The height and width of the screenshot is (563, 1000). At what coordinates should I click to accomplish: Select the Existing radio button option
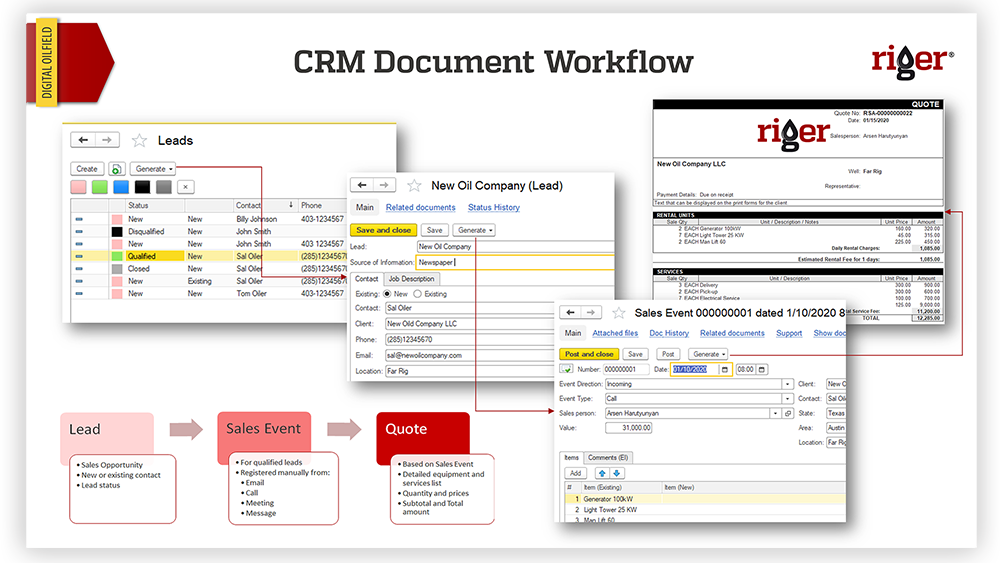click(418, 294)
